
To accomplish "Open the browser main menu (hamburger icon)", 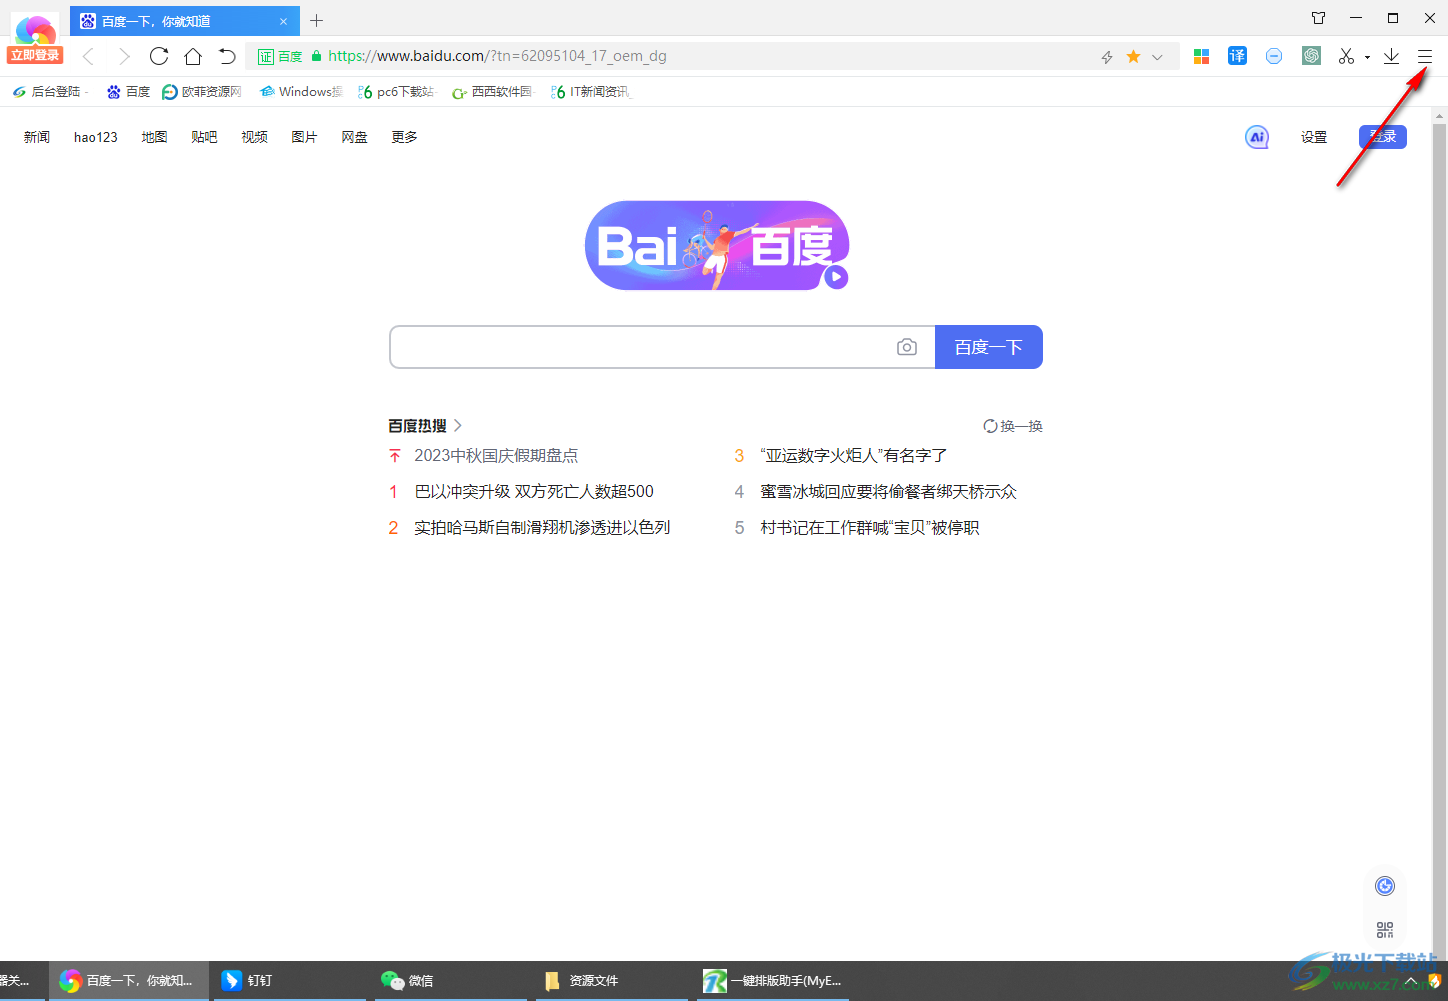I will pos(1425,57).
